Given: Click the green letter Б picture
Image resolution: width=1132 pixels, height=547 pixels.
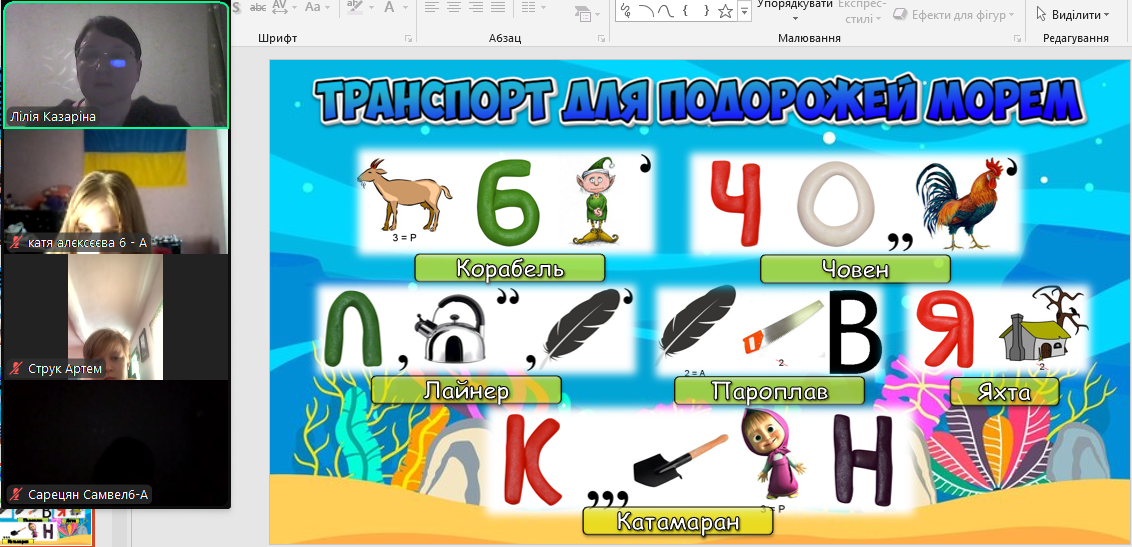Looking at the screenshot, I should (x=509, y=201).
